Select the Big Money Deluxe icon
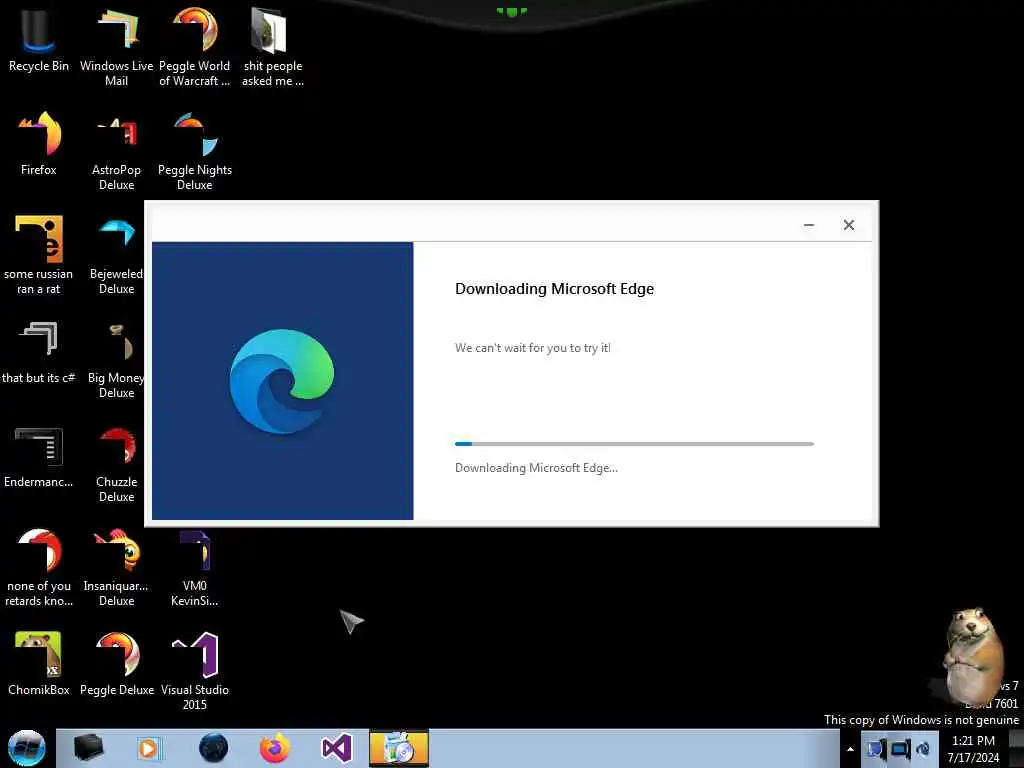The height and width of the screenshot is (768, 1024). (x=116, y=359)
